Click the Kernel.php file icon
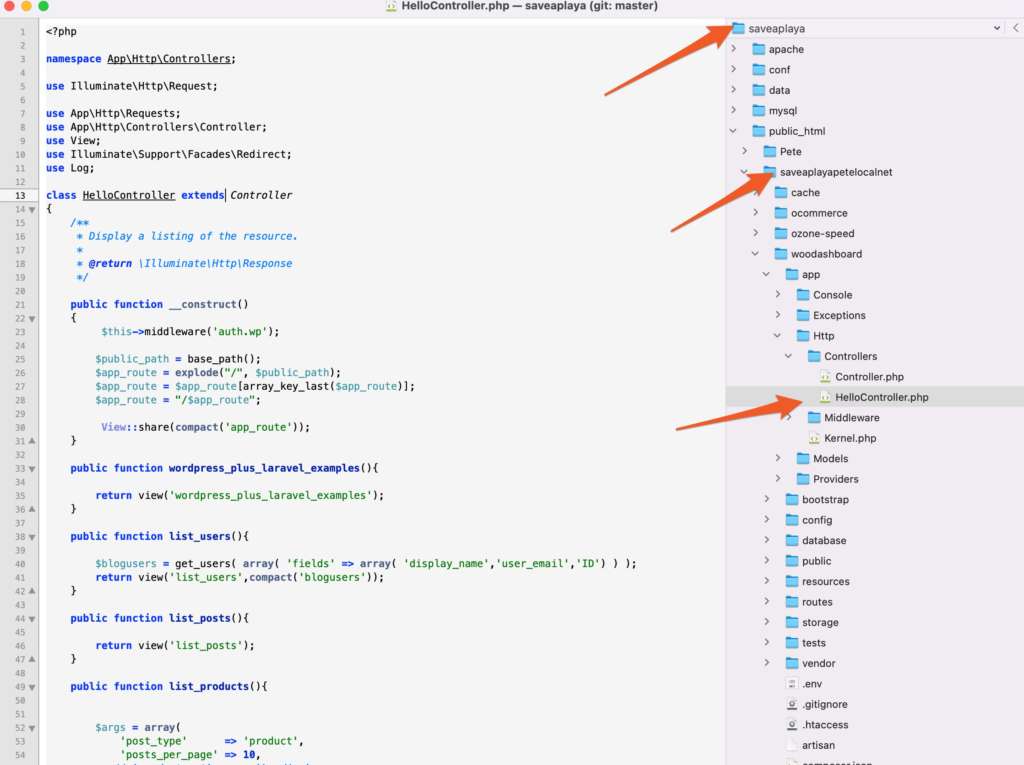This screenshot has height=765, width=1024. coord(814,438)
